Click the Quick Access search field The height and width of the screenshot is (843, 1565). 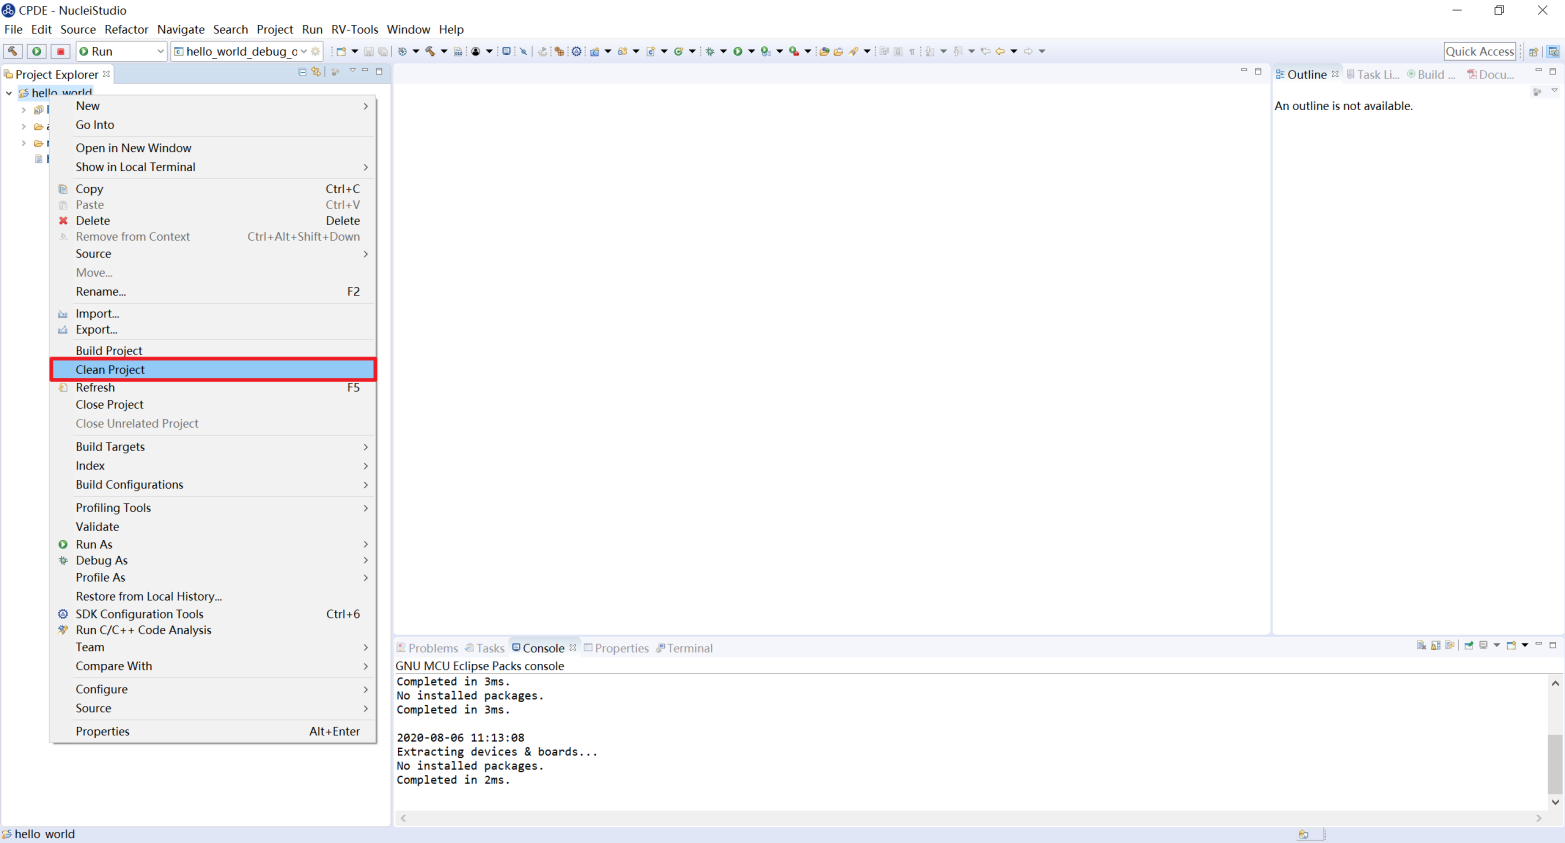[1480, 51]
